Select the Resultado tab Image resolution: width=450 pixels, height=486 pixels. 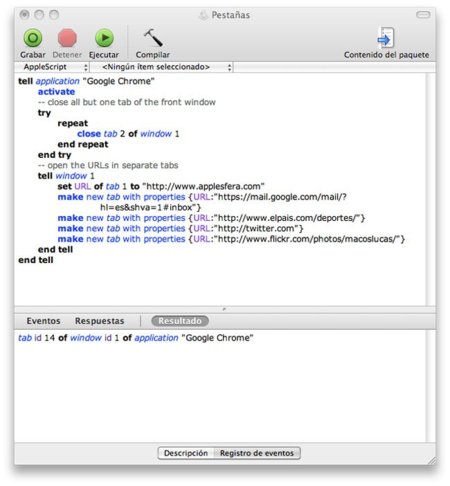[180, 321]
